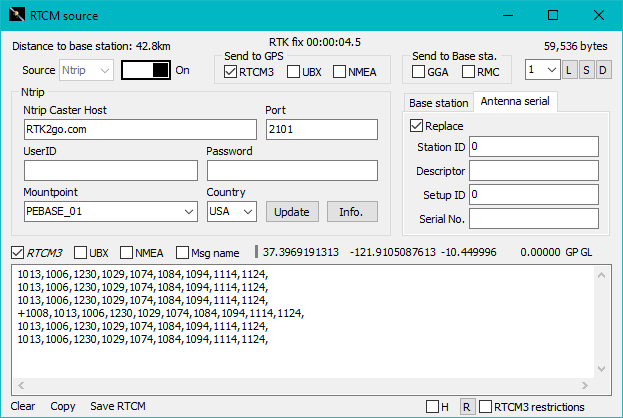
Task: Open the numbered preset dropdown showing 1
Action: (x=542, y=70)
